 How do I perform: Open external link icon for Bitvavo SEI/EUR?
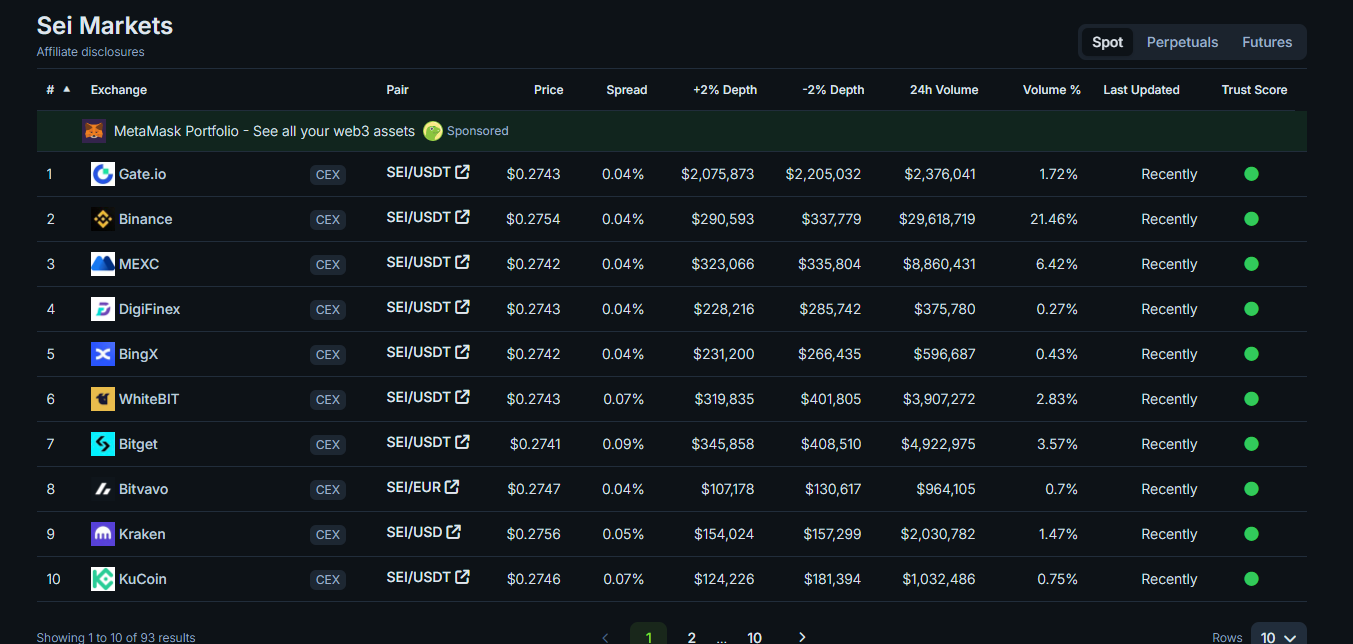(452, 487)
